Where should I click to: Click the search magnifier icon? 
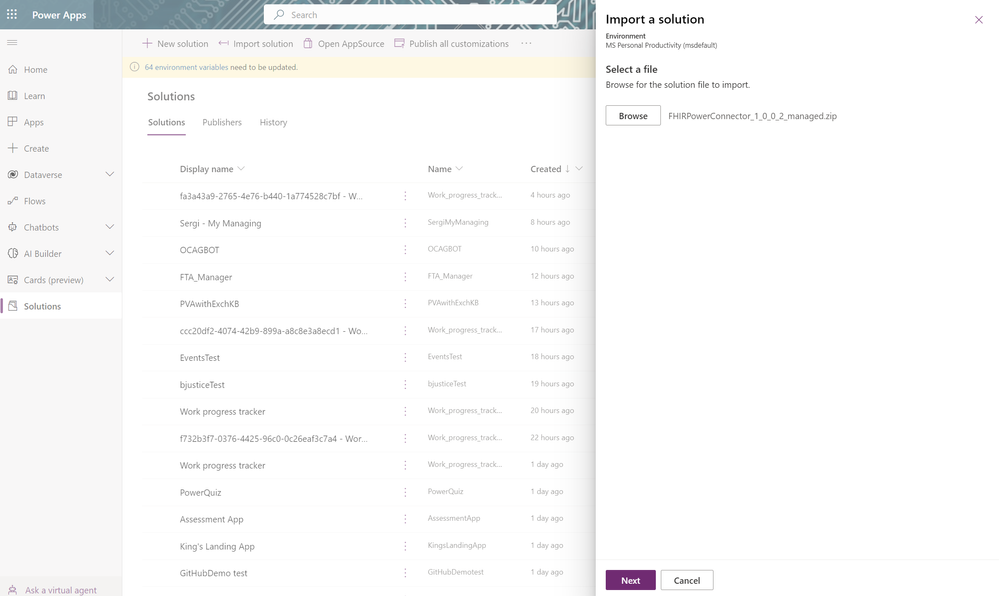pos(279,14)
